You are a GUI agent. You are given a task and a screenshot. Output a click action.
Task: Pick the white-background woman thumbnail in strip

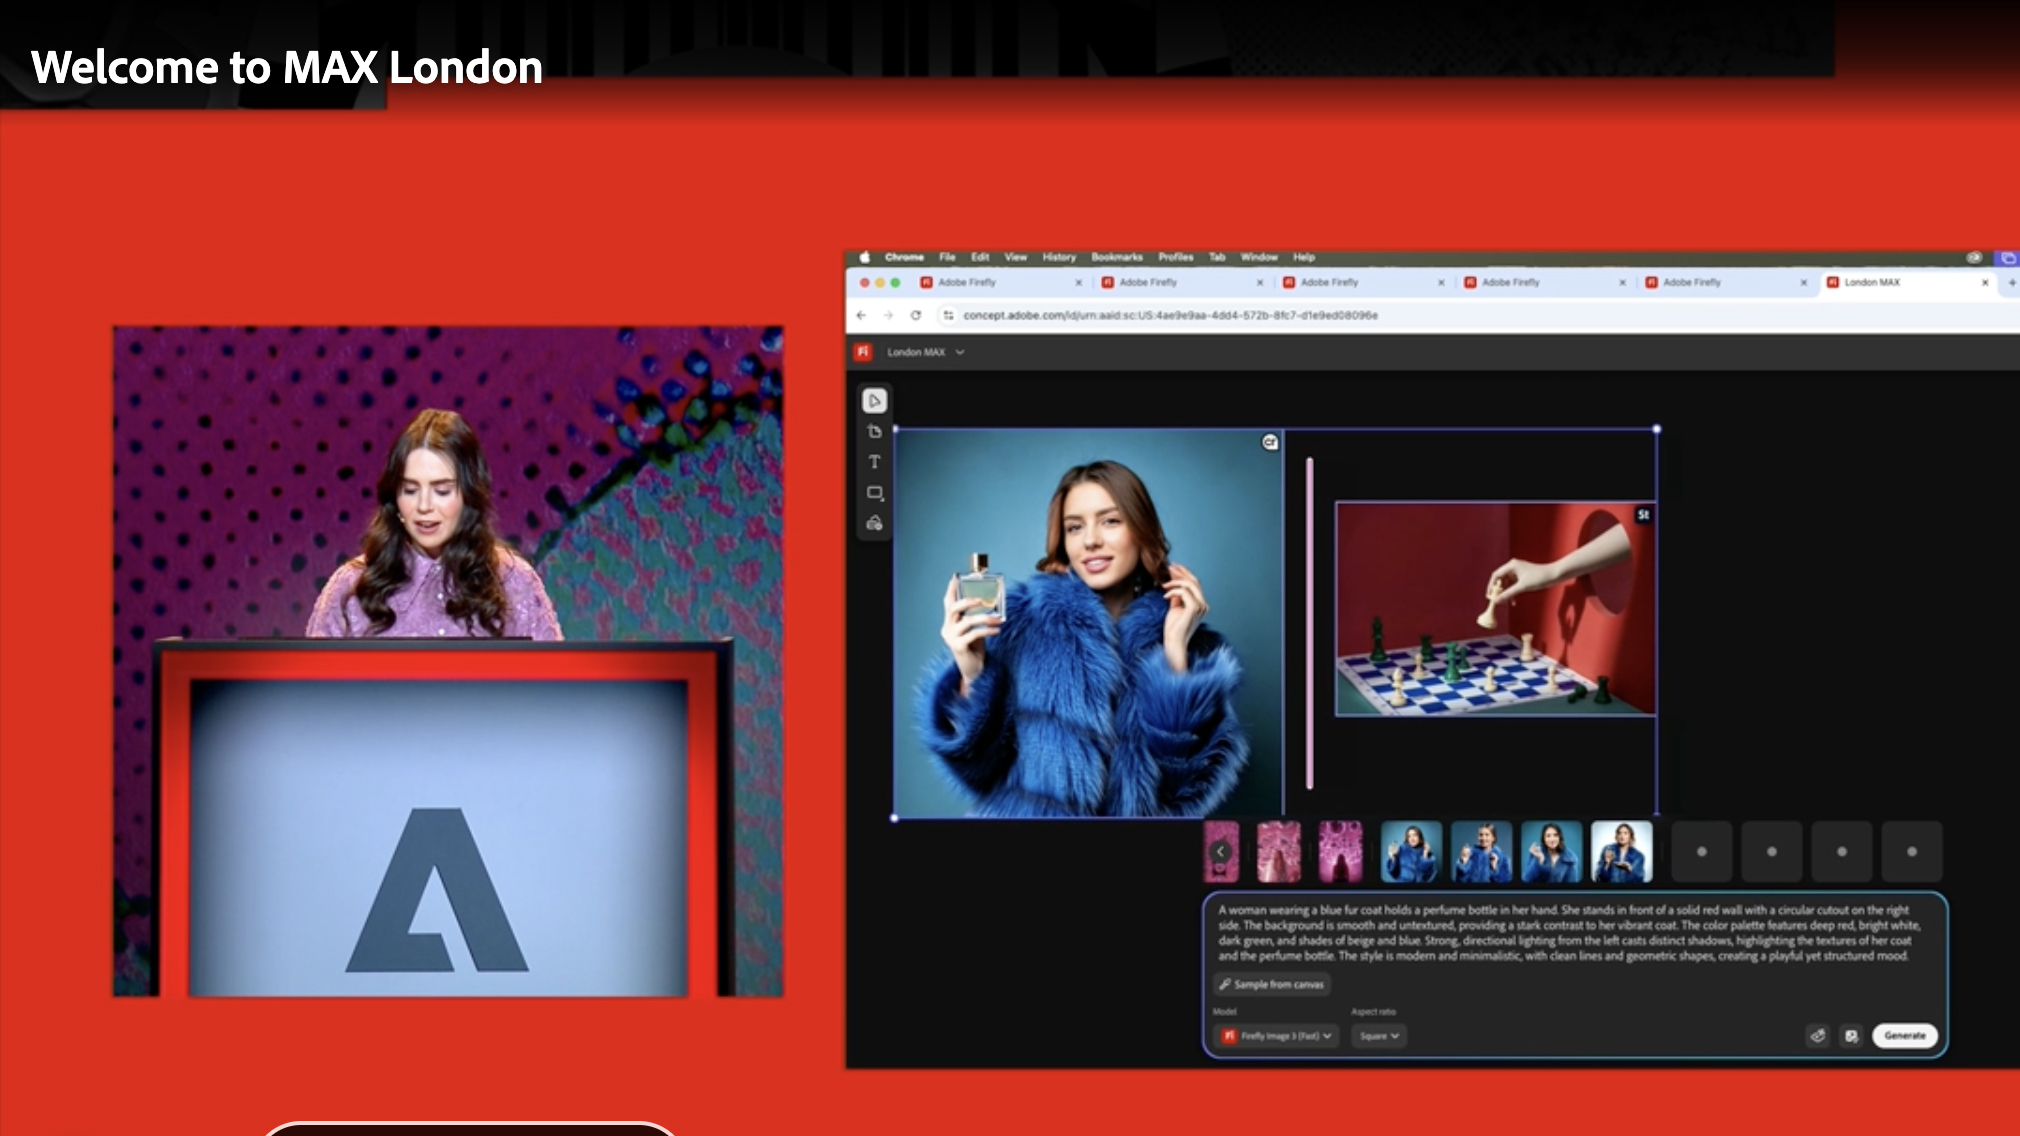1621,852
